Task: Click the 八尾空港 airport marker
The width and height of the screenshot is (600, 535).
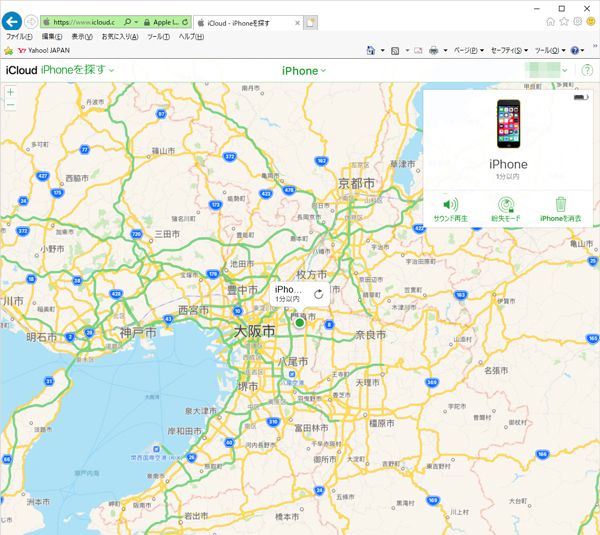Action: point(292,374)
